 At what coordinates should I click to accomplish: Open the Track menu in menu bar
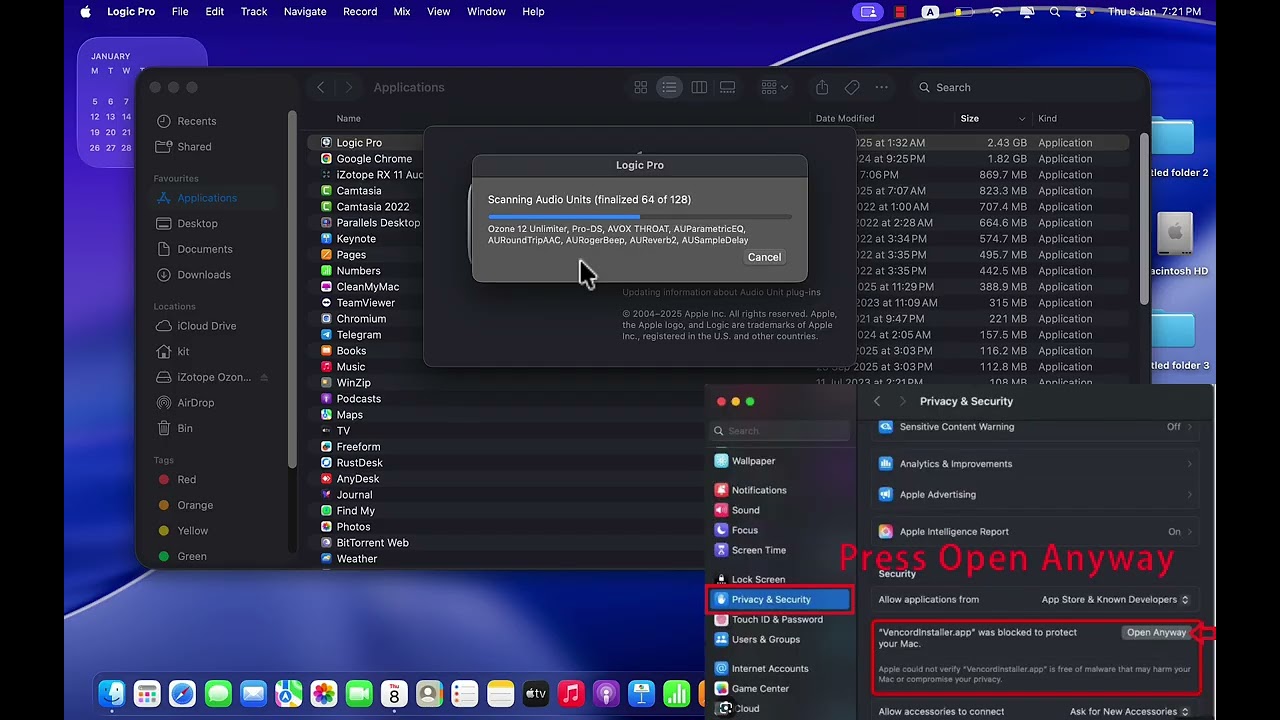coord(254,12)
